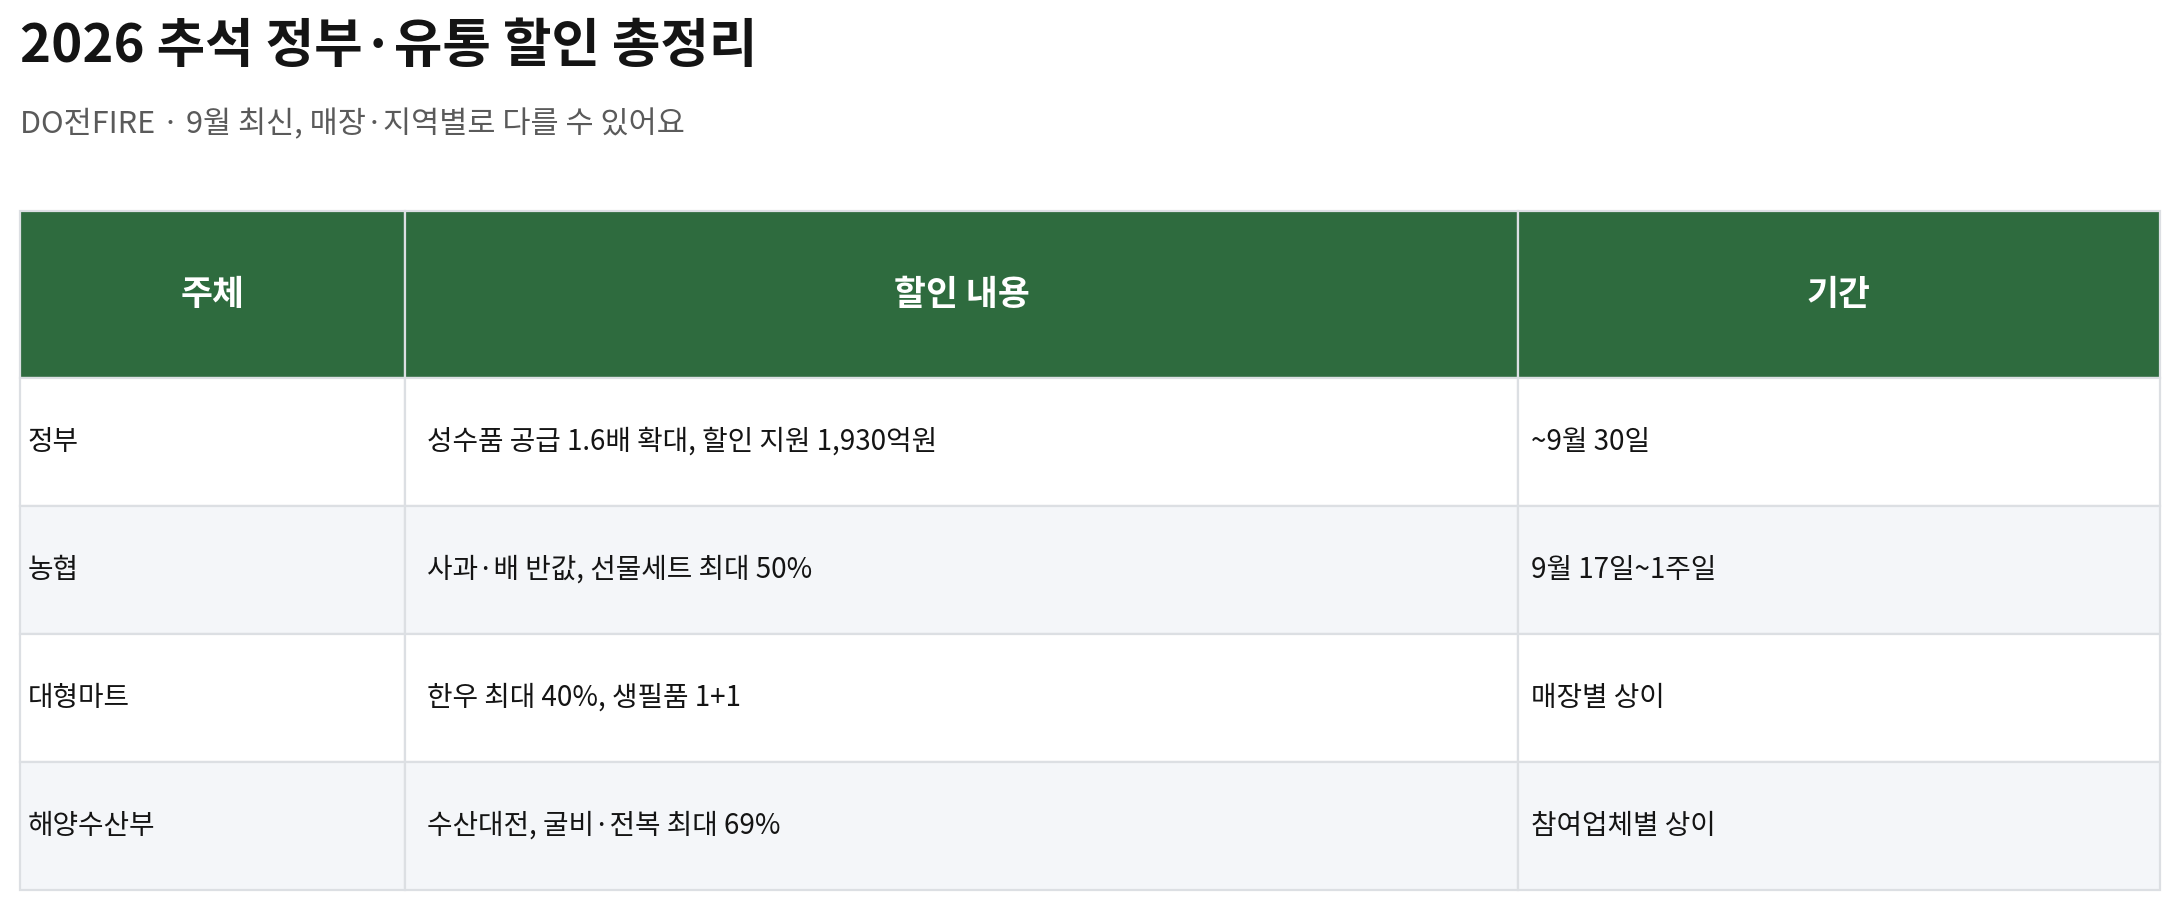Click the 성수품 공급 1.6배 확대 cell

click(961, 441)
